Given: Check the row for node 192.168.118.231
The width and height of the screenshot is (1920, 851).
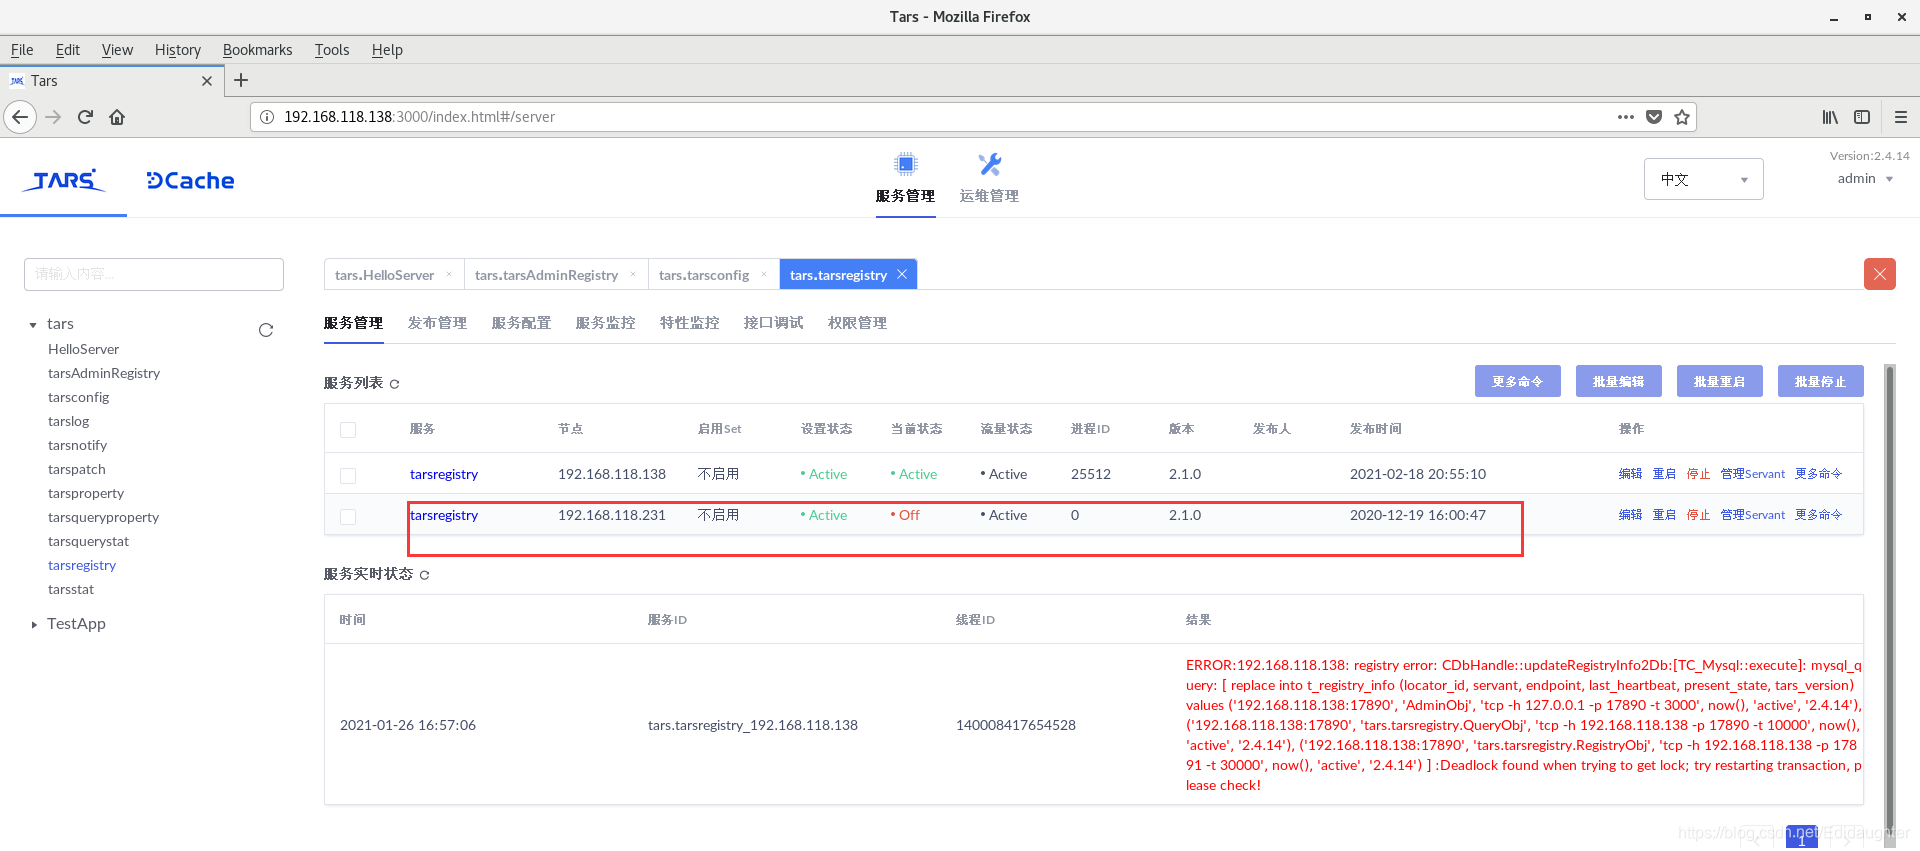Looking at the screenshot, I should click(348, 517).
